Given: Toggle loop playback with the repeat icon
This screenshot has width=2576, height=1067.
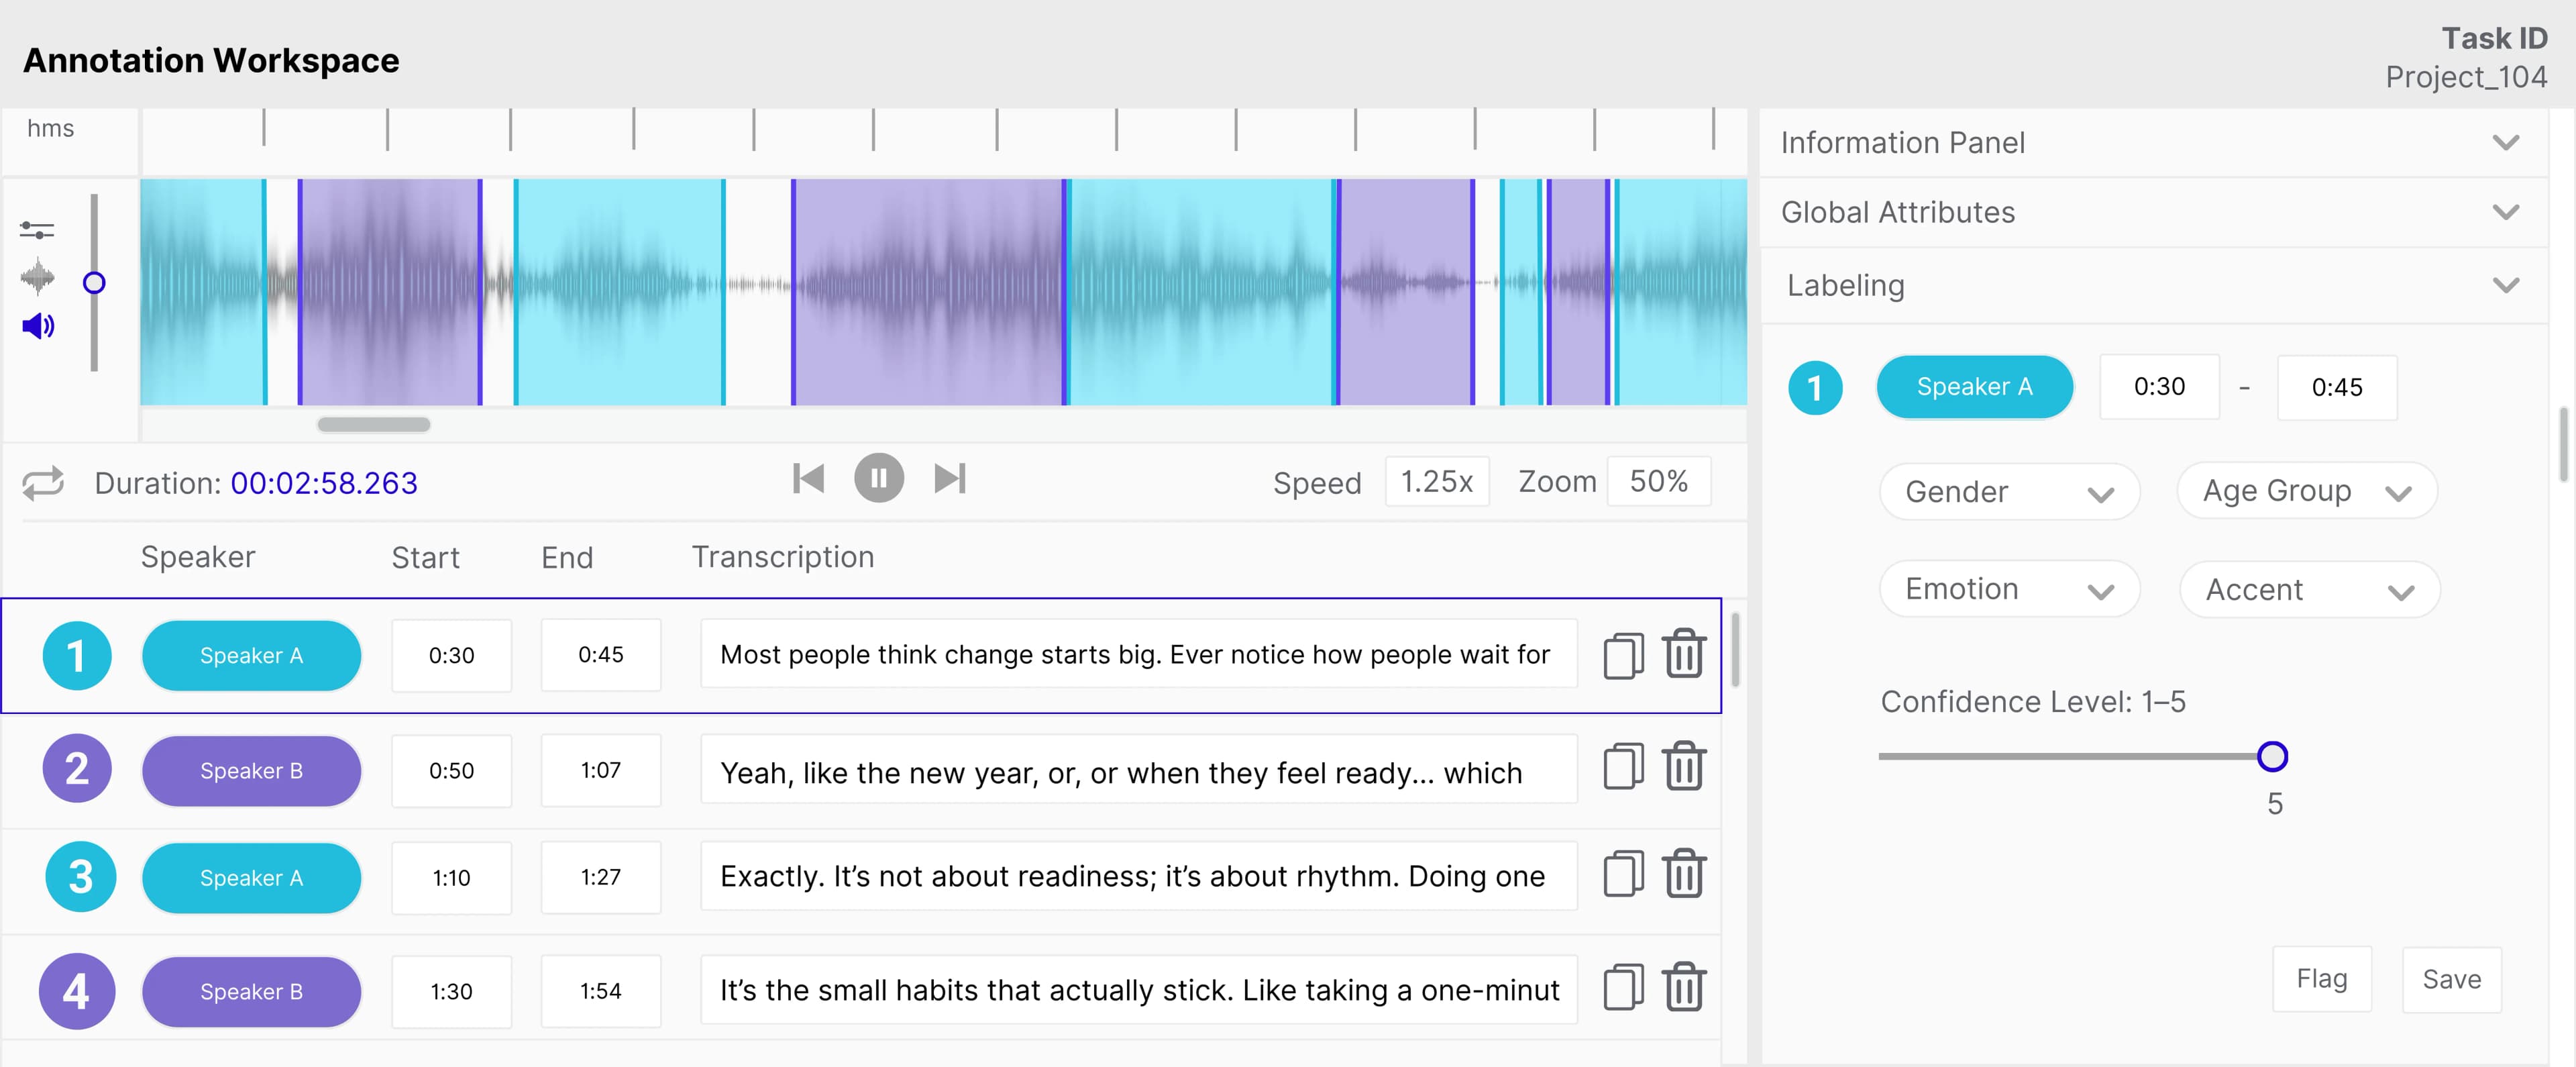Looking at the screenshot, I should pos(42,482).
